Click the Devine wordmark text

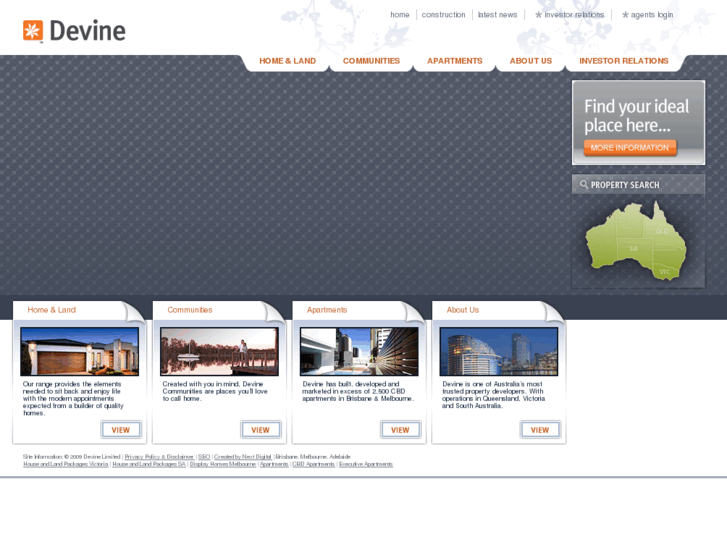(87, 31)
